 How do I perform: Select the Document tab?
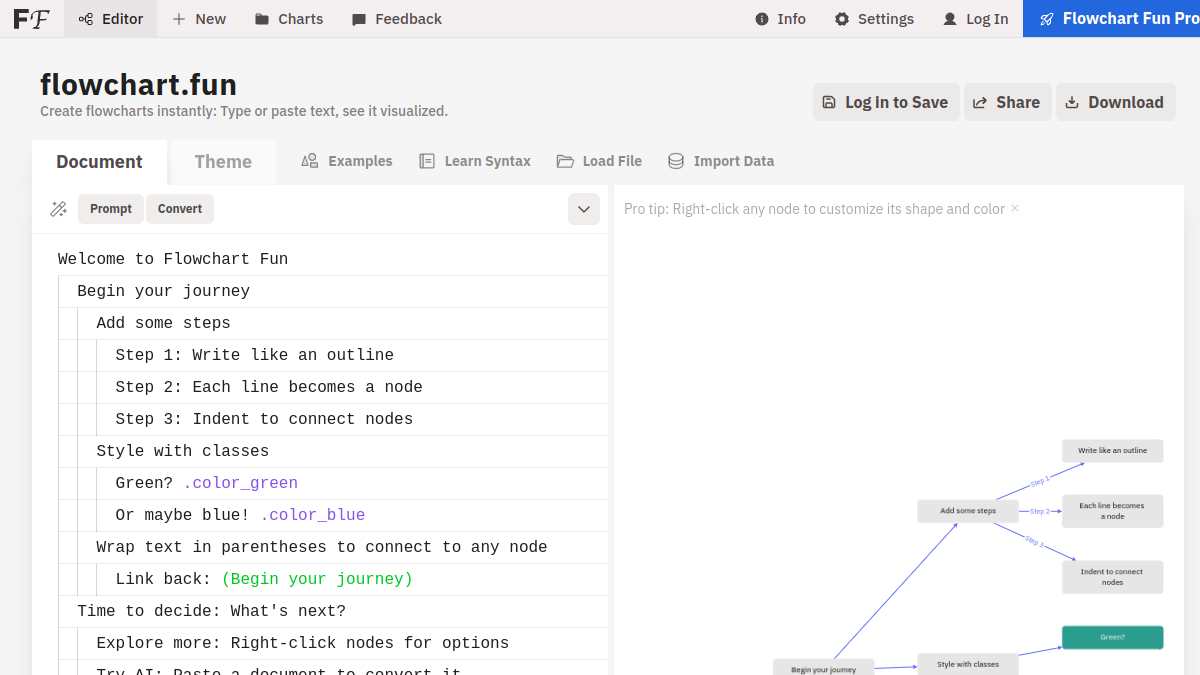(x=99, y=162)
